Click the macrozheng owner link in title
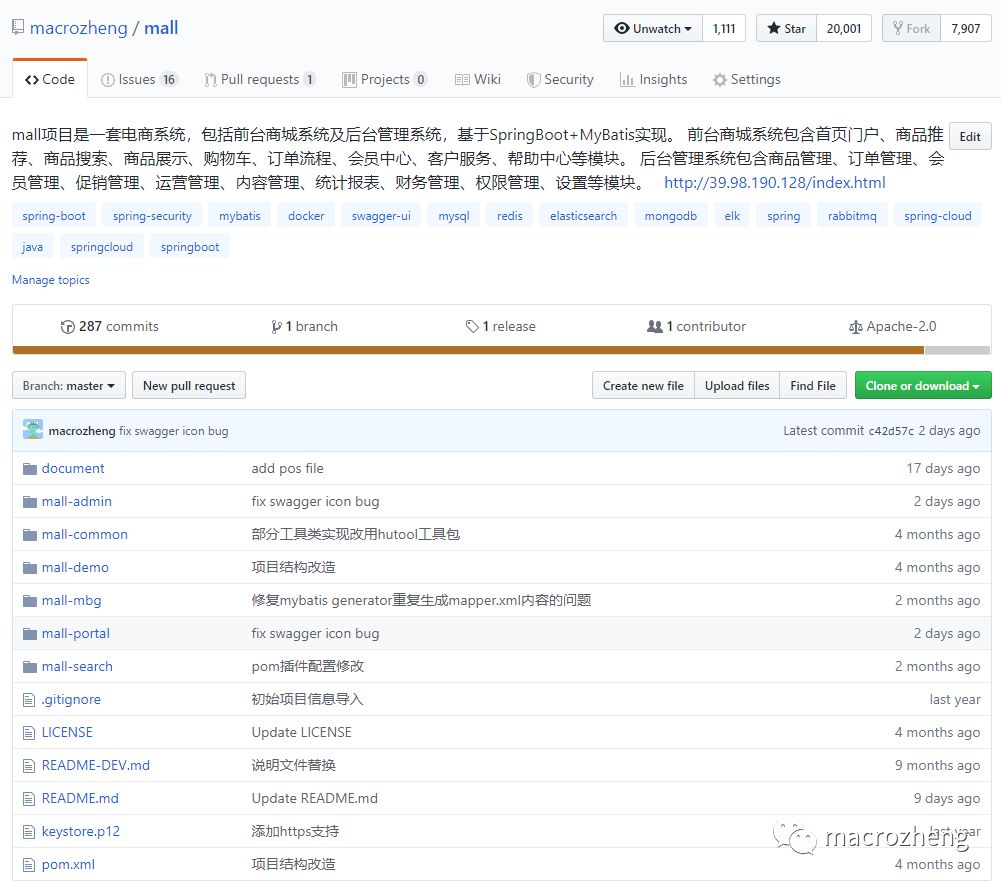 coord(79,28)
